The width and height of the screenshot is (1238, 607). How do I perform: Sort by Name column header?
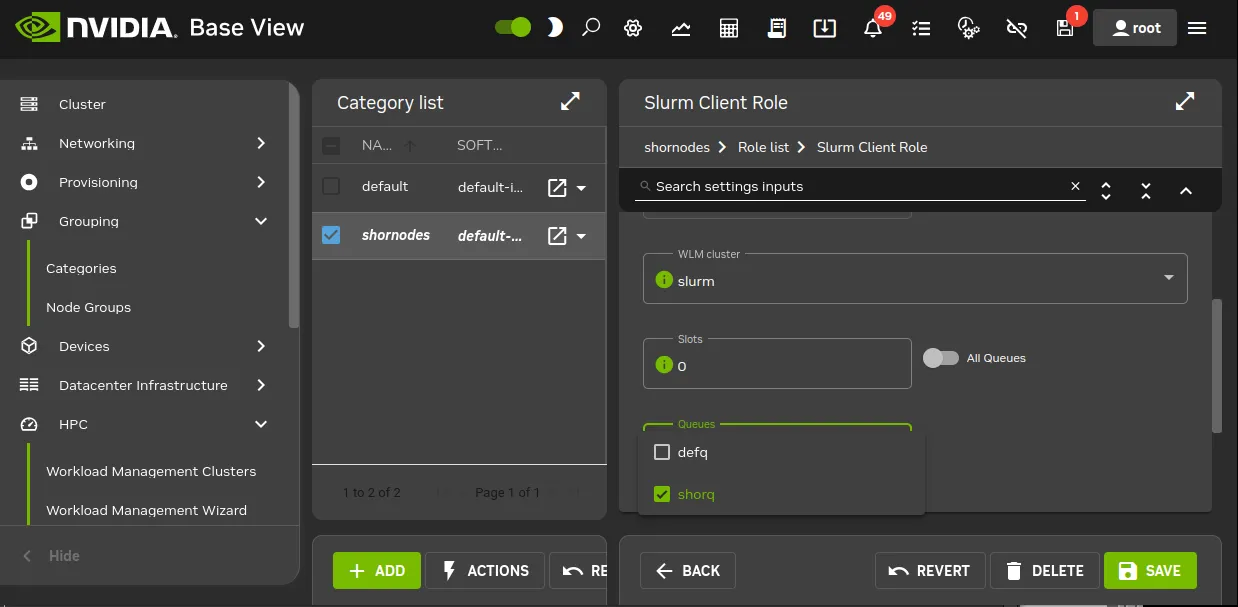[x=377, y=146]
